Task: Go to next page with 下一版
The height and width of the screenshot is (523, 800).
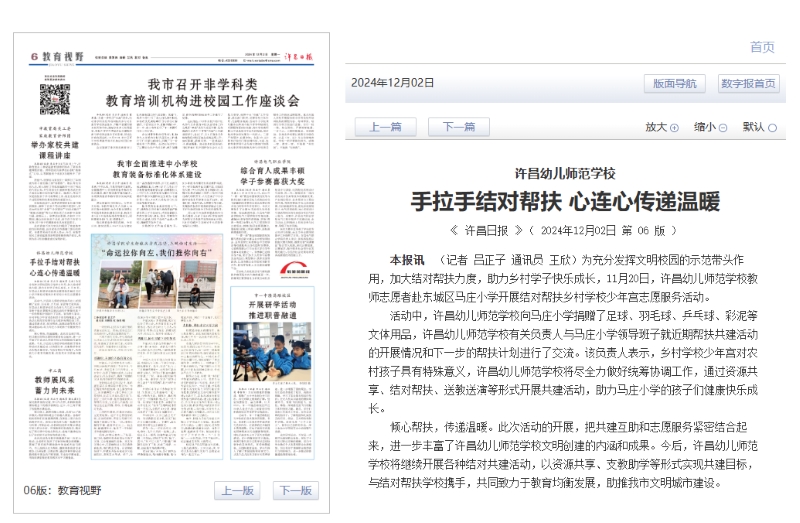Action: tap(295, 490)
